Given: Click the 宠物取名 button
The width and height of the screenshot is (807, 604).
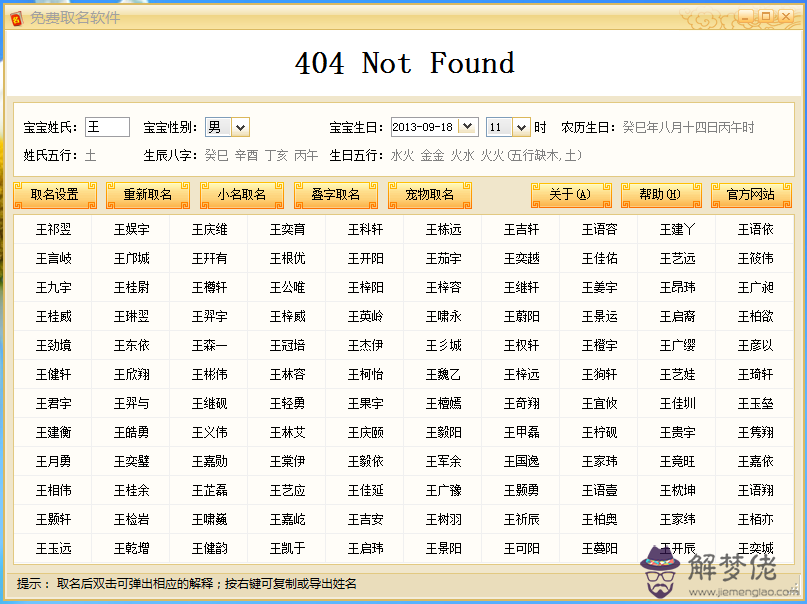Looking at the screenshot, I should (429, 195).
